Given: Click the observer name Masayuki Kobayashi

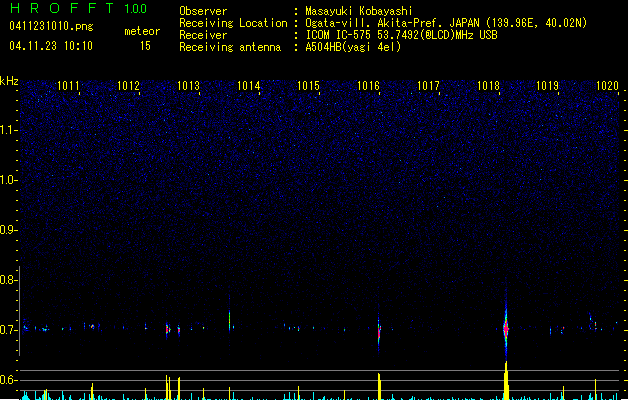Looking at the screenshot, I should 359,11.
